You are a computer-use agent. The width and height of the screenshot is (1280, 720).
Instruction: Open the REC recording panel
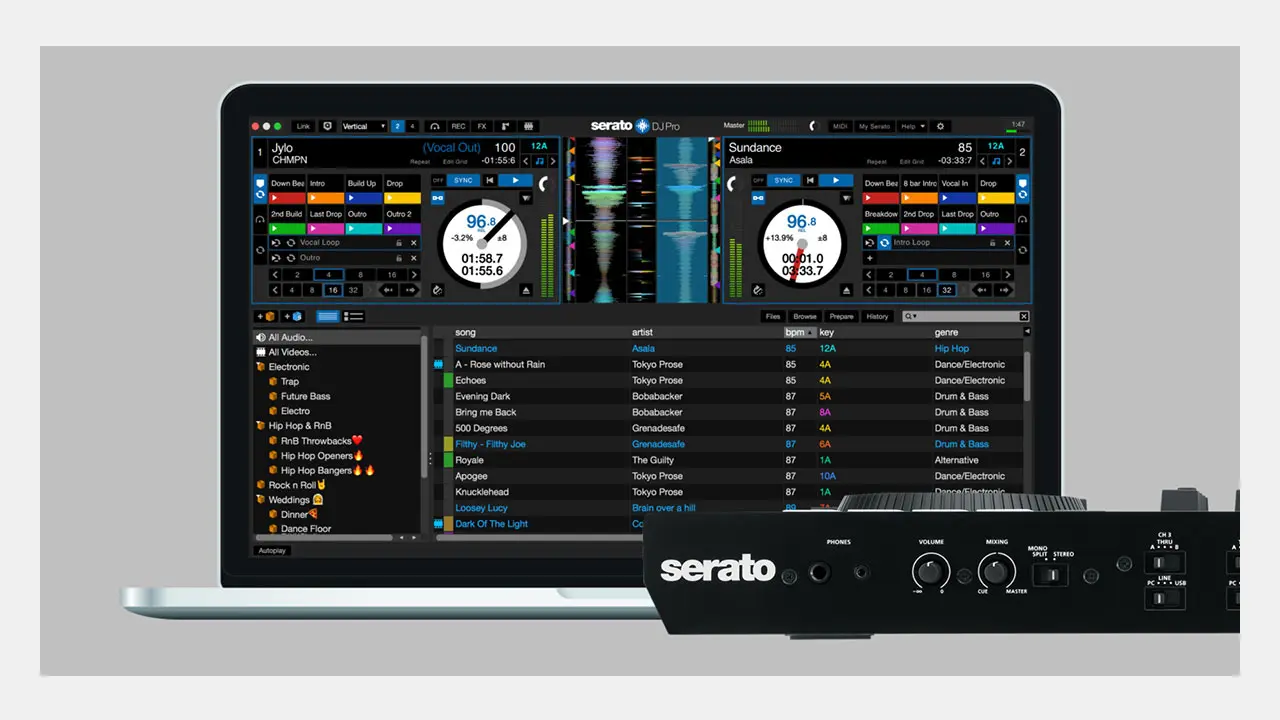[459, 126]
